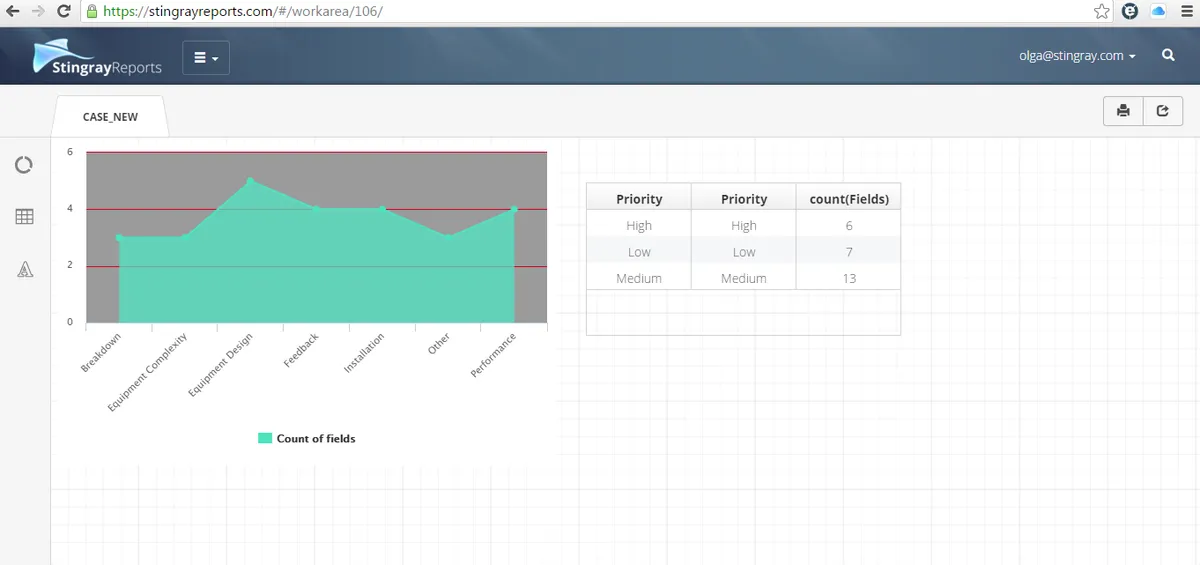Viewport: 1200px width, 565px height.
Task: Click the browser back arrow
Action: (x=12, y=12)
